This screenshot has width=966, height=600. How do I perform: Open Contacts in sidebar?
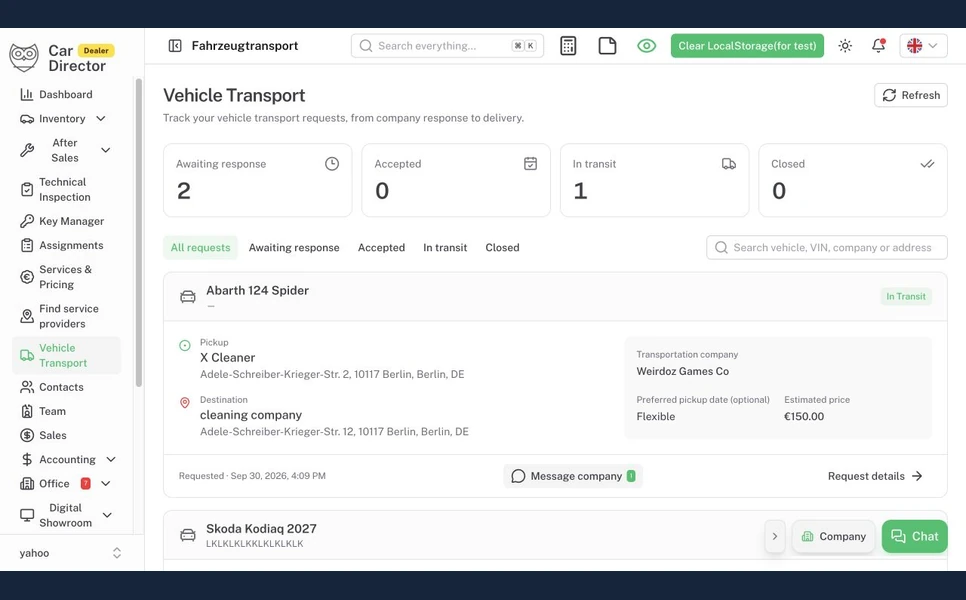point(61,387)
